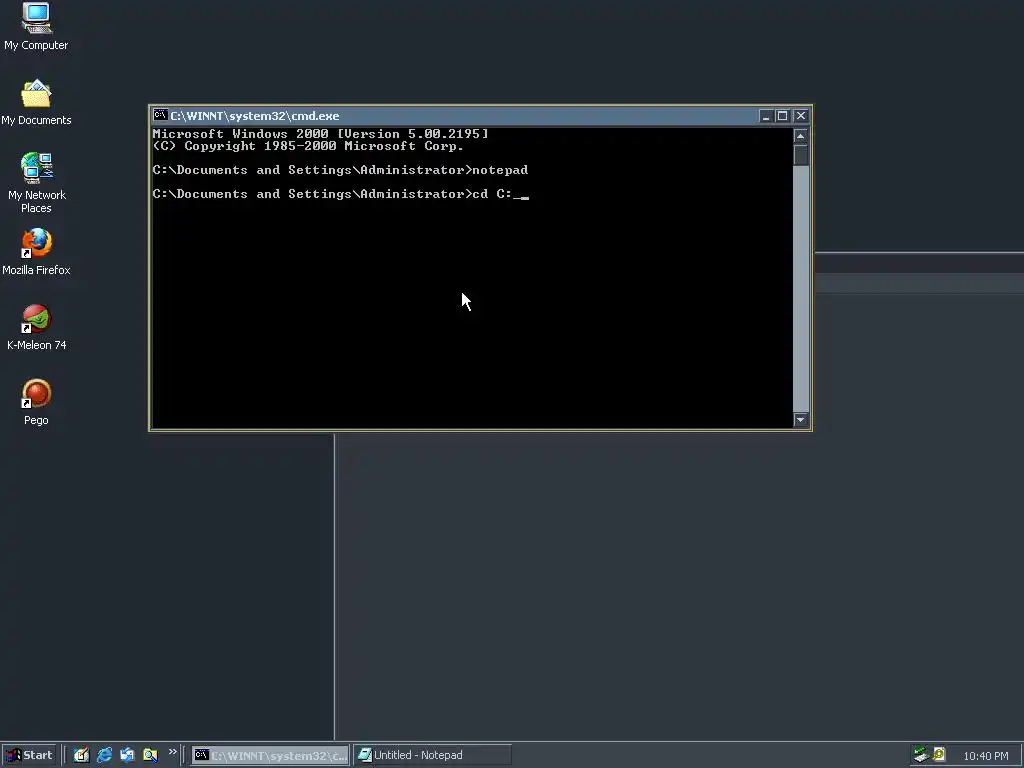Switch to Untitled - Notepad taskbar button
The height and width of the screenshot is (768, 1024).
pyautogui.click(x=432, y=756)
